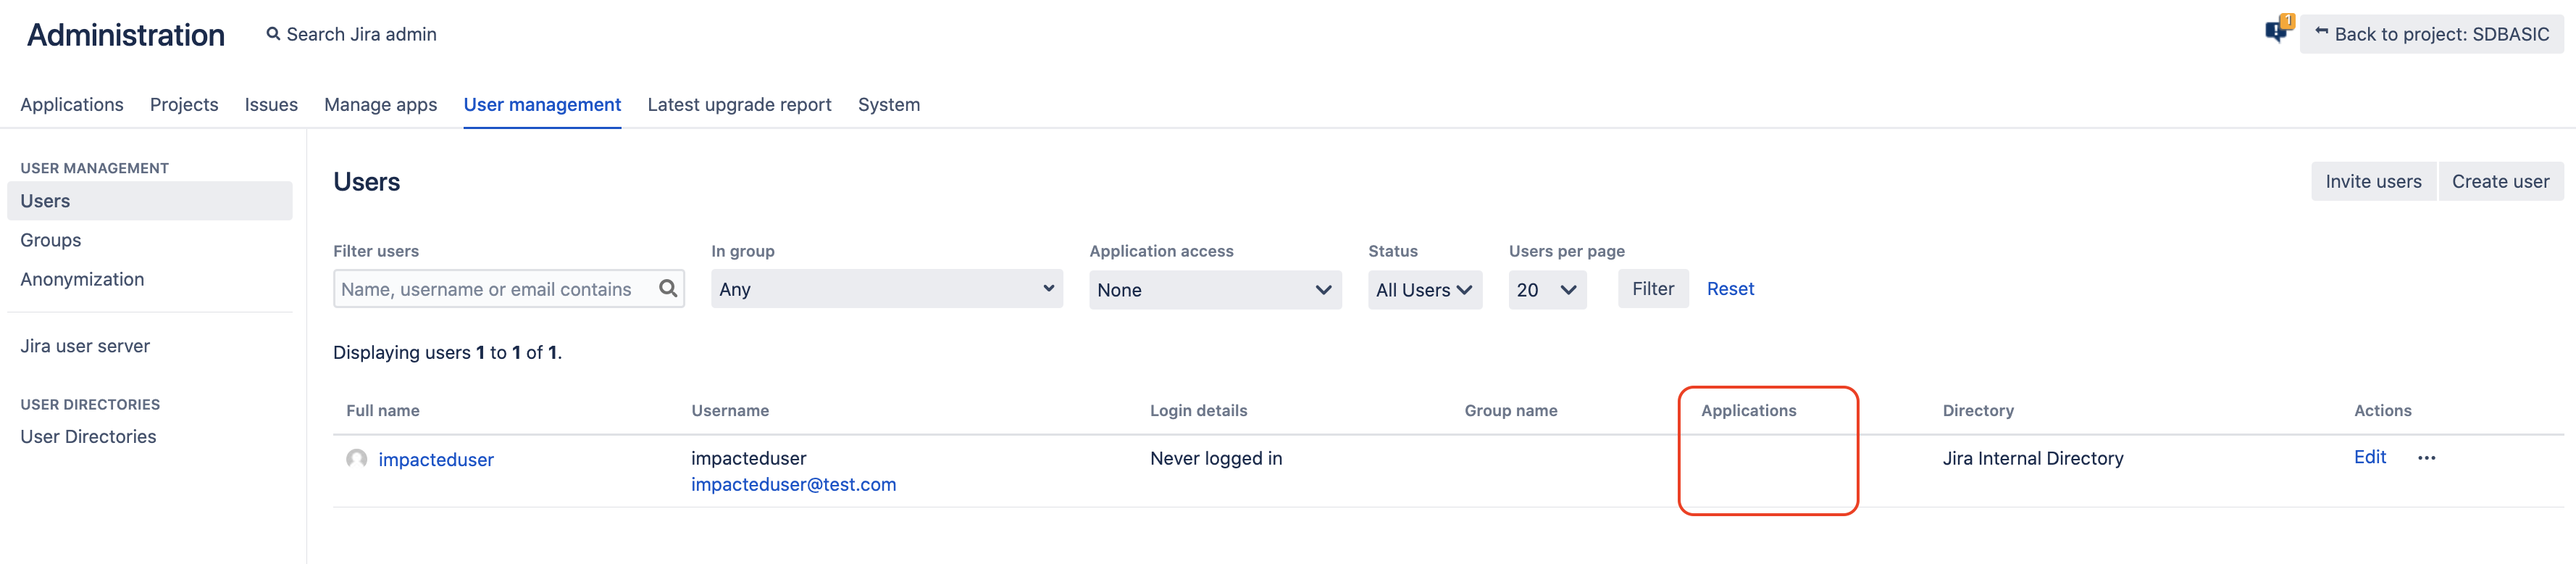Image resolution: width=2576 pixels, height=564 pixels.
Task: Click the Full name column header
Action: [x=383, y=411]
